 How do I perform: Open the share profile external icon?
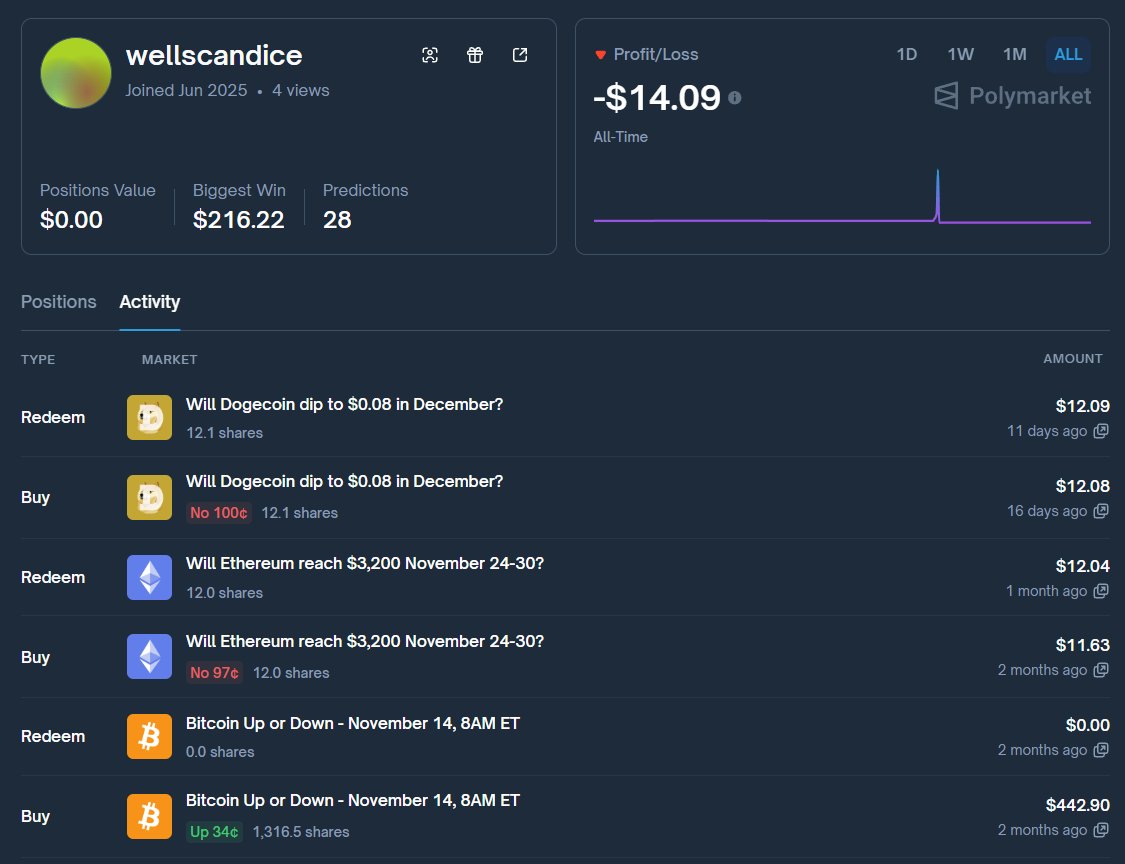(520, 55)
